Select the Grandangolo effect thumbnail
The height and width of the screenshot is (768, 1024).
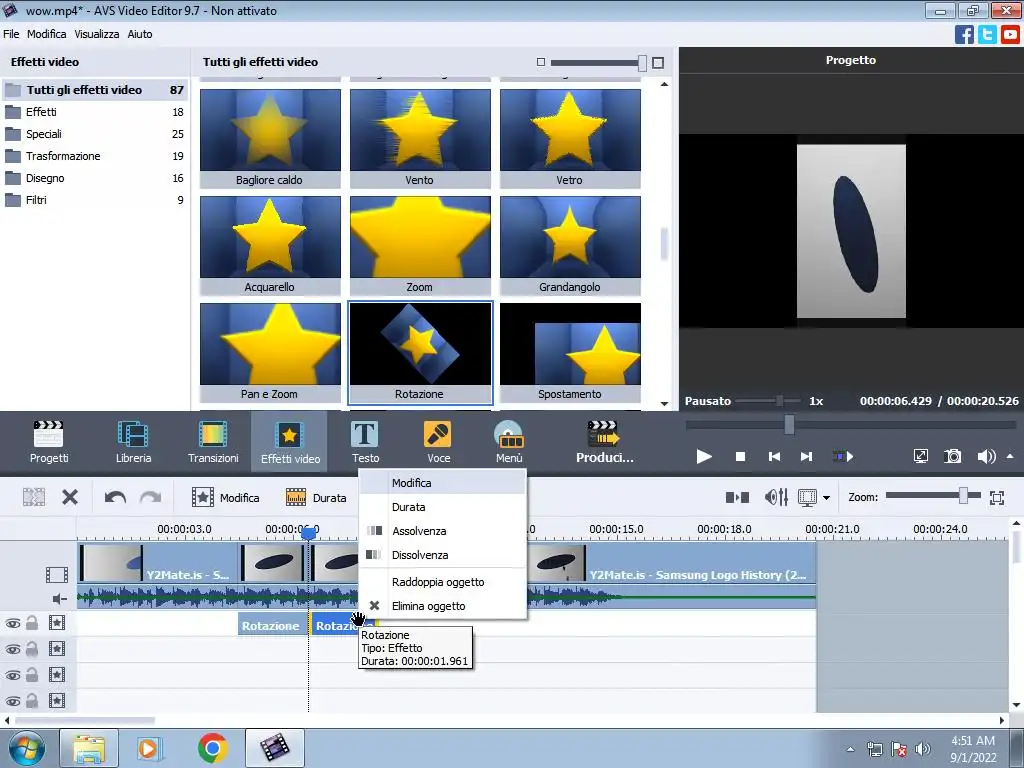click(570, 246)
